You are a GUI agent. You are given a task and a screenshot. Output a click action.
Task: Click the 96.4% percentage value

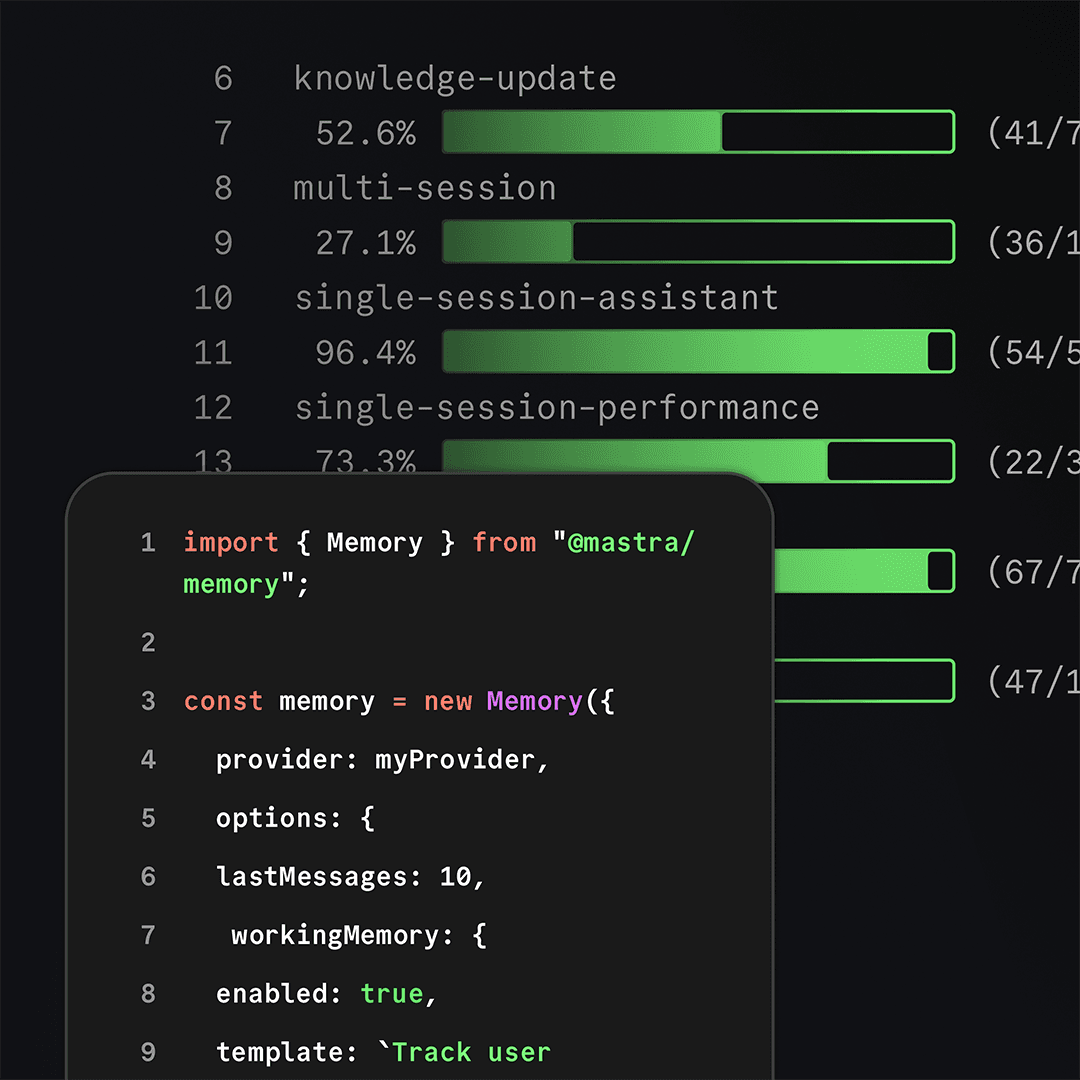coord(365,353)
